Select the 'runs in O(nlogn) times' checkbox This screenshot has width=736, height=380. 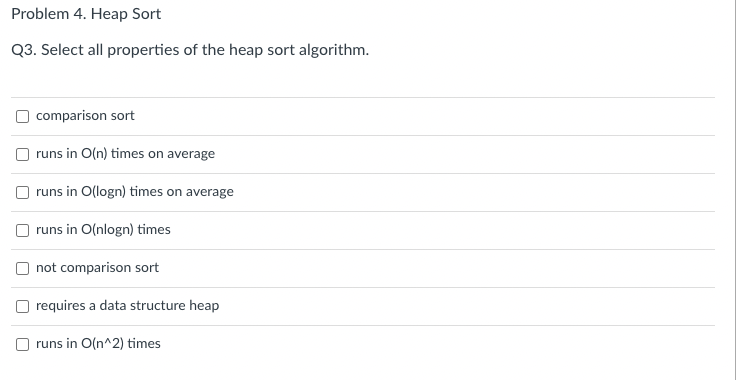[x=23, y=230]
